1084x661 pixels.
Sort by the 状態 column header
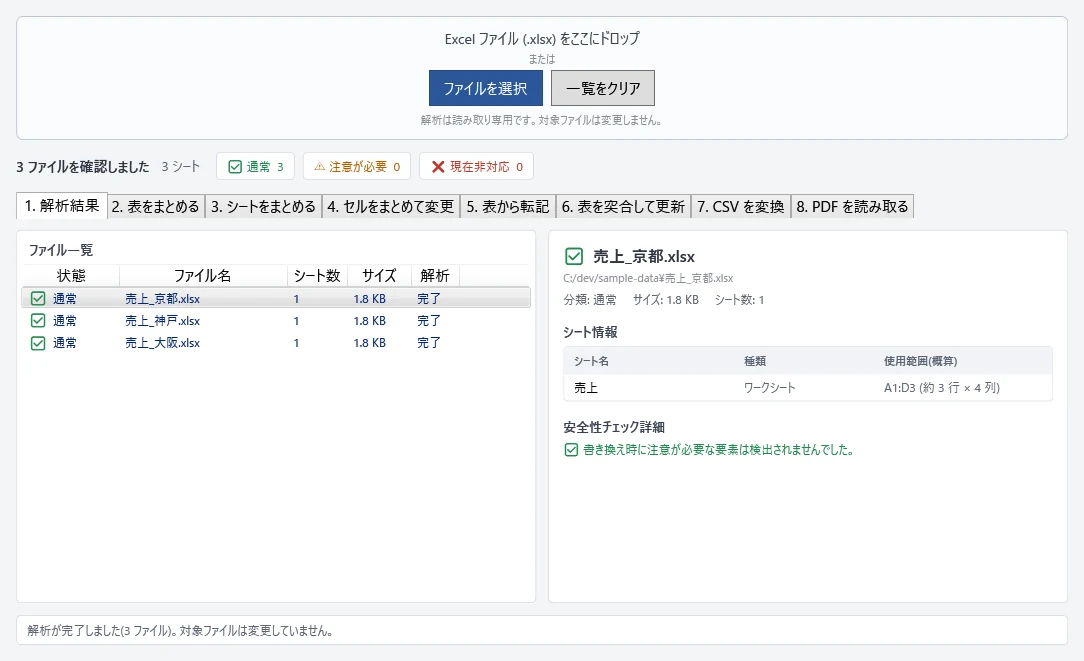click(71, 275)
